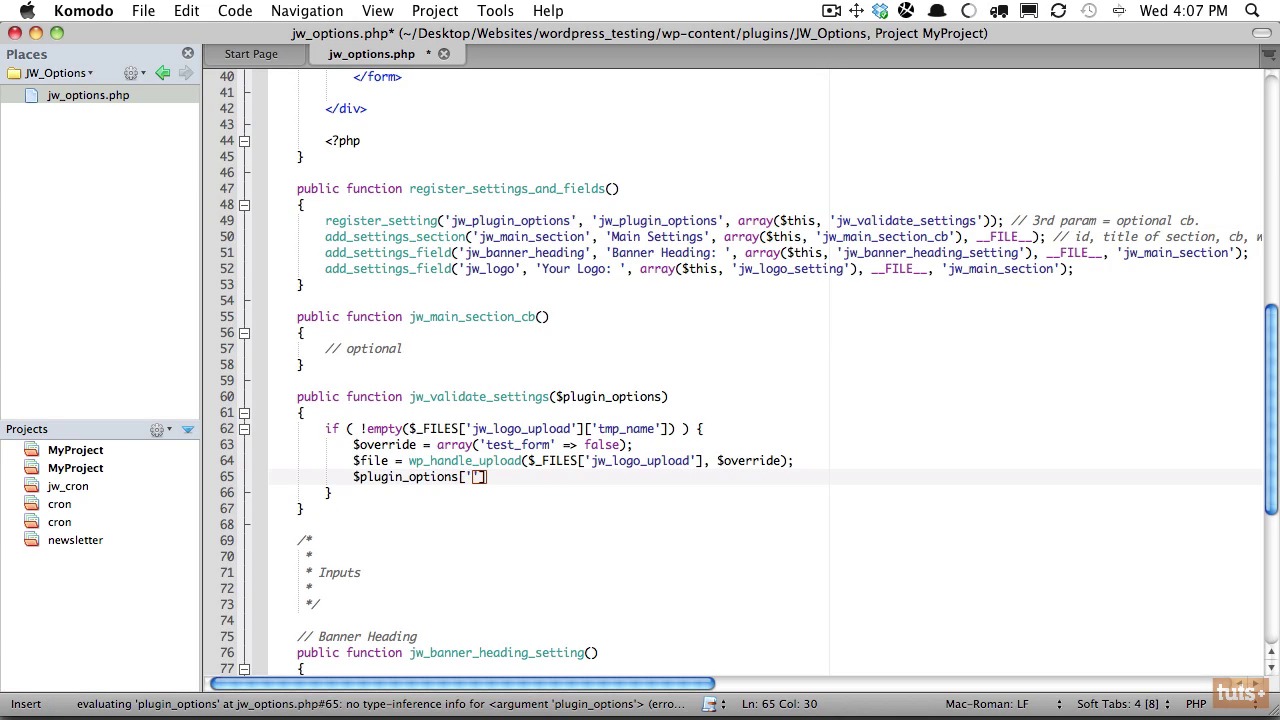
Task: Click the Mac-Roman: LF encoding indicator
Action: (x=986, y=704)
